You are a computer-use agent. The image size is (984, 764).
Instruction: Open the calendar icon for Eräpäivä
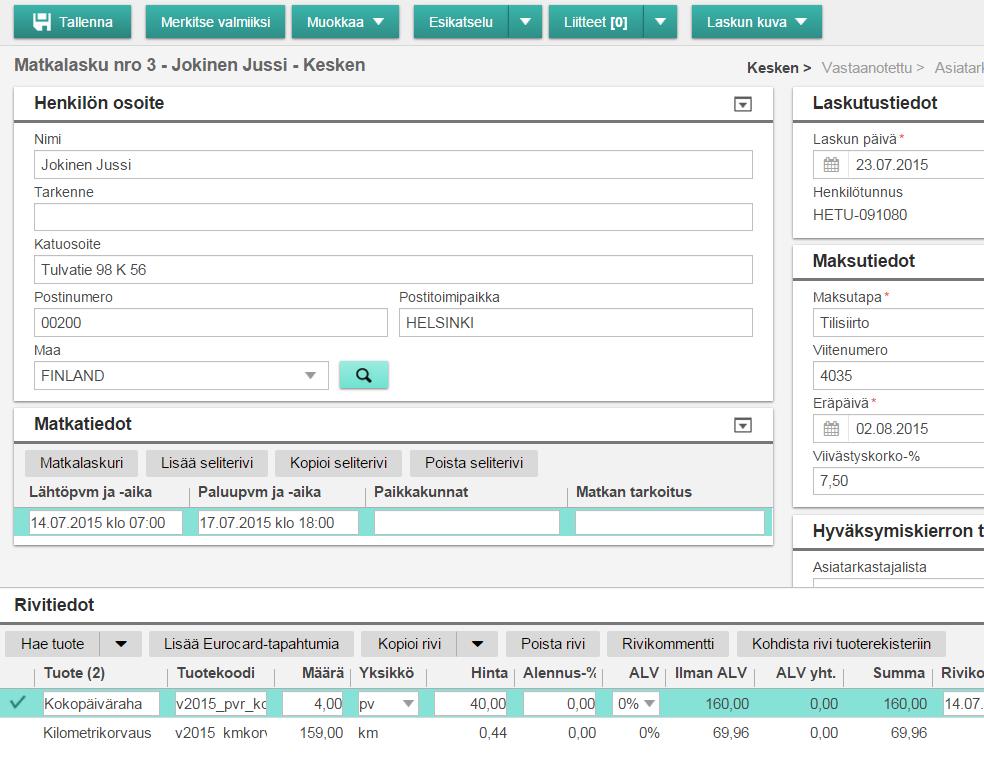click(x=831, y=429)
